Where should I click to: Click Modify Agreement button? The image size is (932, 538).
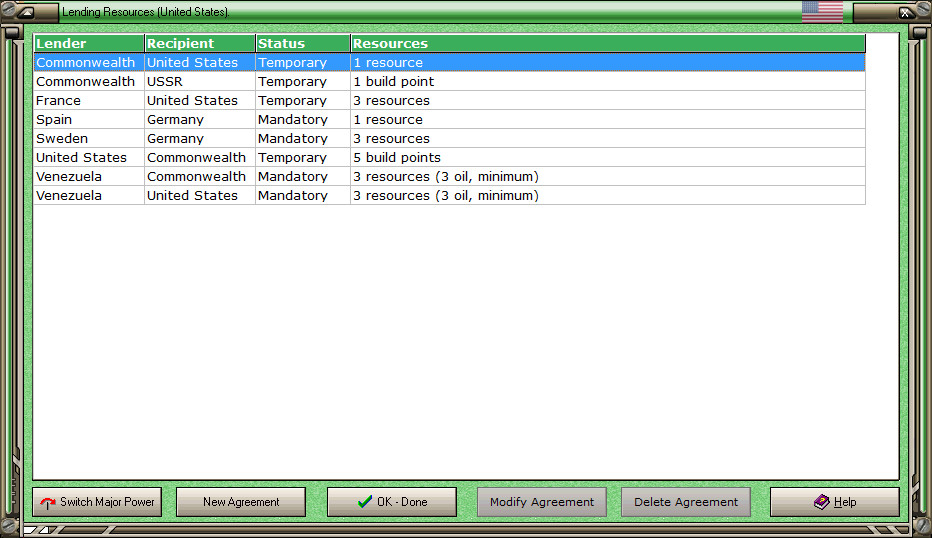click(541, 502)
